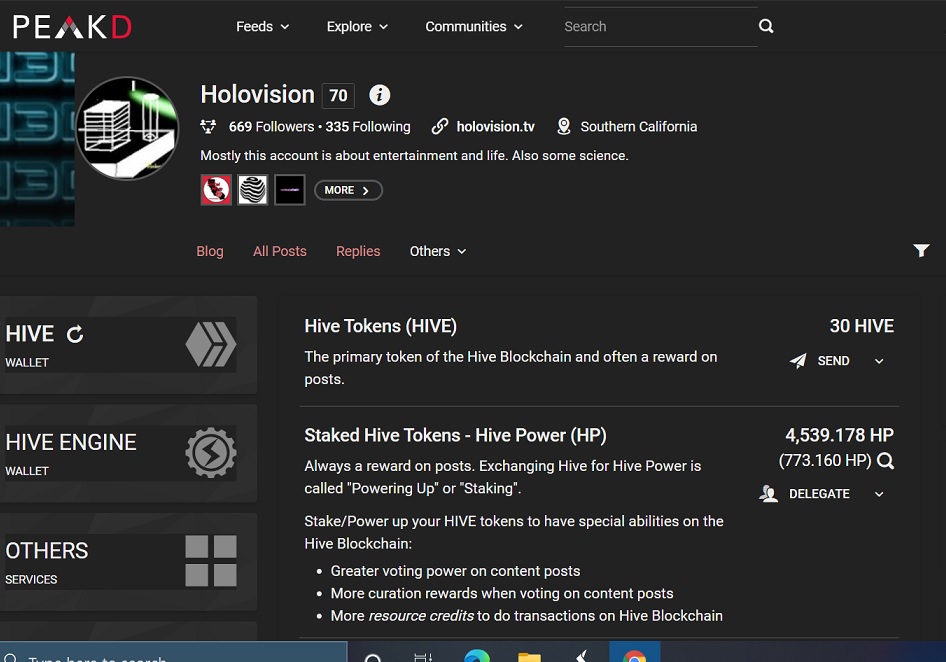View the 669 Followers list
This screenshot has width=946, height=662.
(x=271, y=127)
